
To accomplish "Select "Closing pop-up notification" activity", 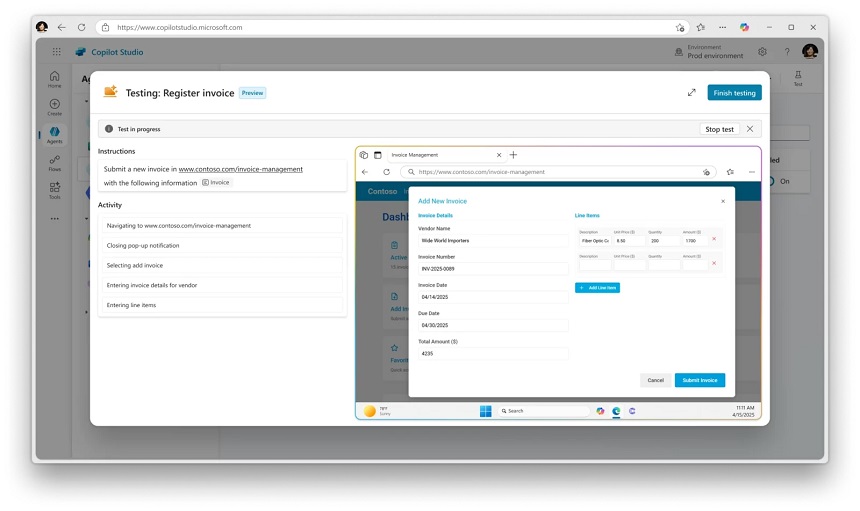I will (222, 245).
